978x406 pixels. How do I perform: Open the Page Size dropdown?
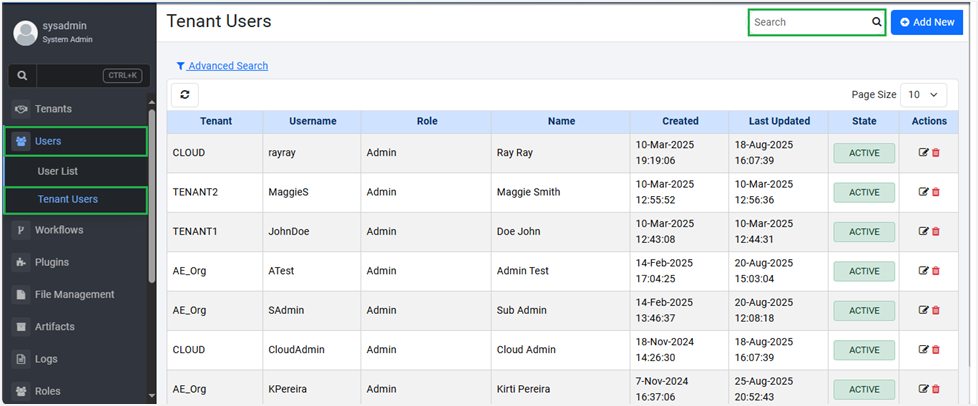click(923, 95)
